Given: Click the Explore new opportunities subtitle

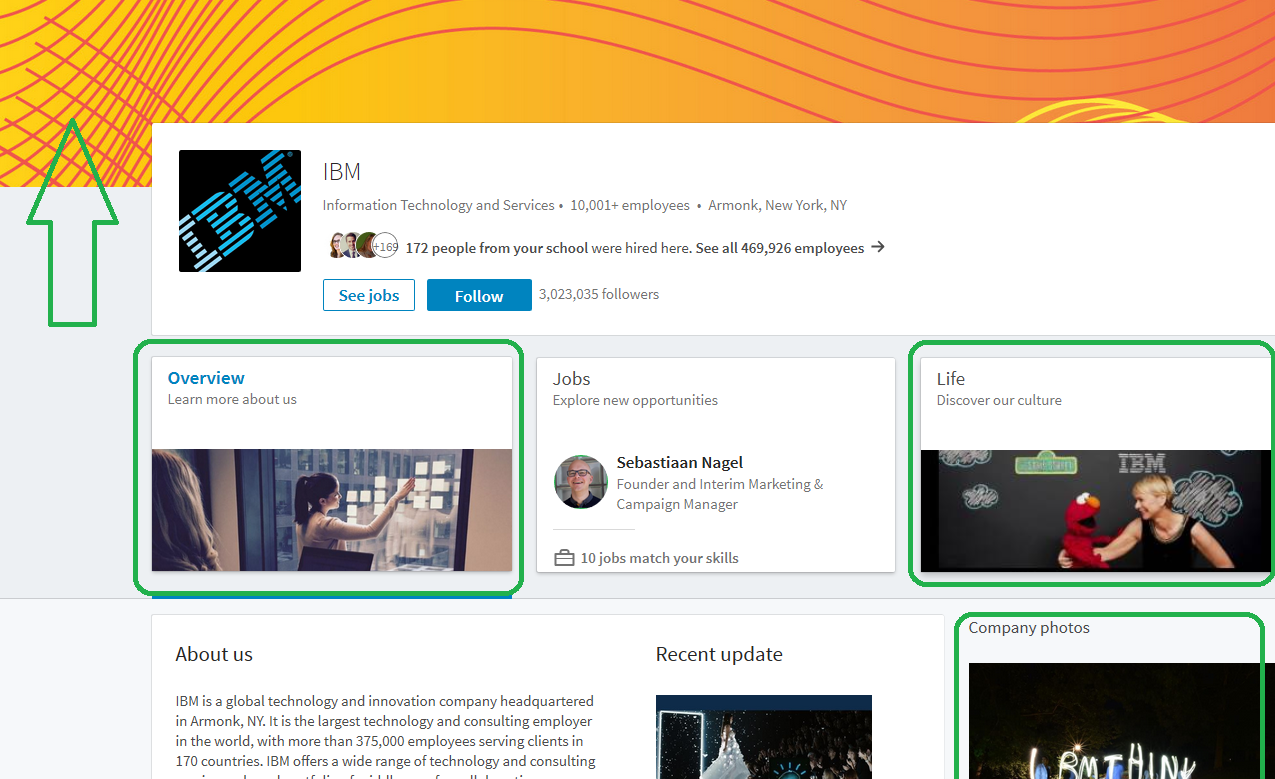Looking at the screenshot, I should 635,400.
